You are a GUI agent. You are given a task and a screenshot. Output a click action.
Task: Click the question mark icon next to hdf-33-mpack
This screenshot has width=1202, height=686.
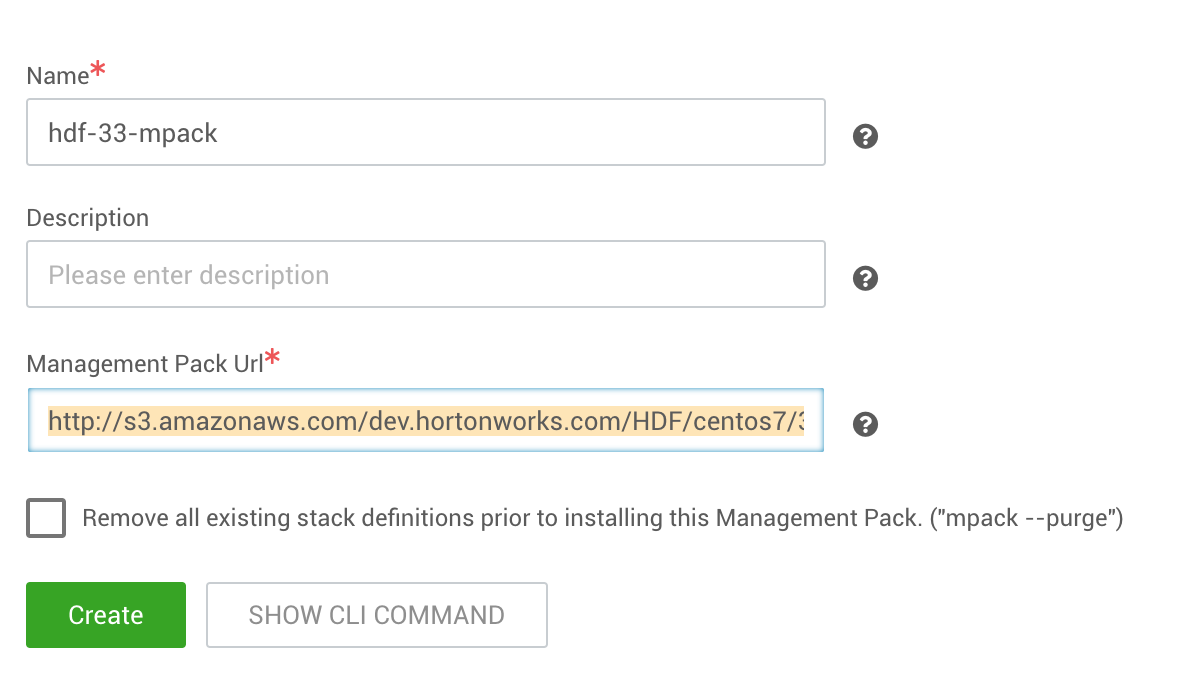click(864, 136)
